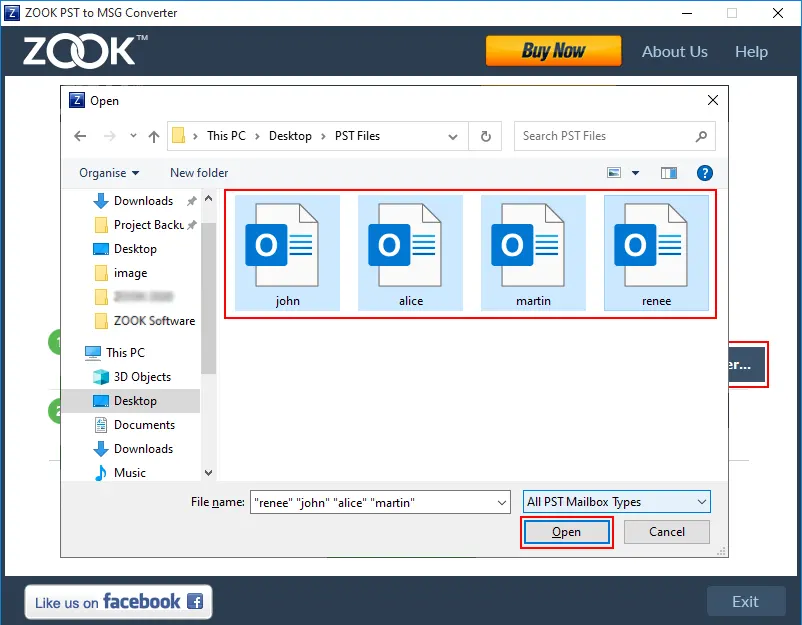This screenshot has height=625, width=802.
Task: Click the This PC monitor icon
Action: point(93,352)
